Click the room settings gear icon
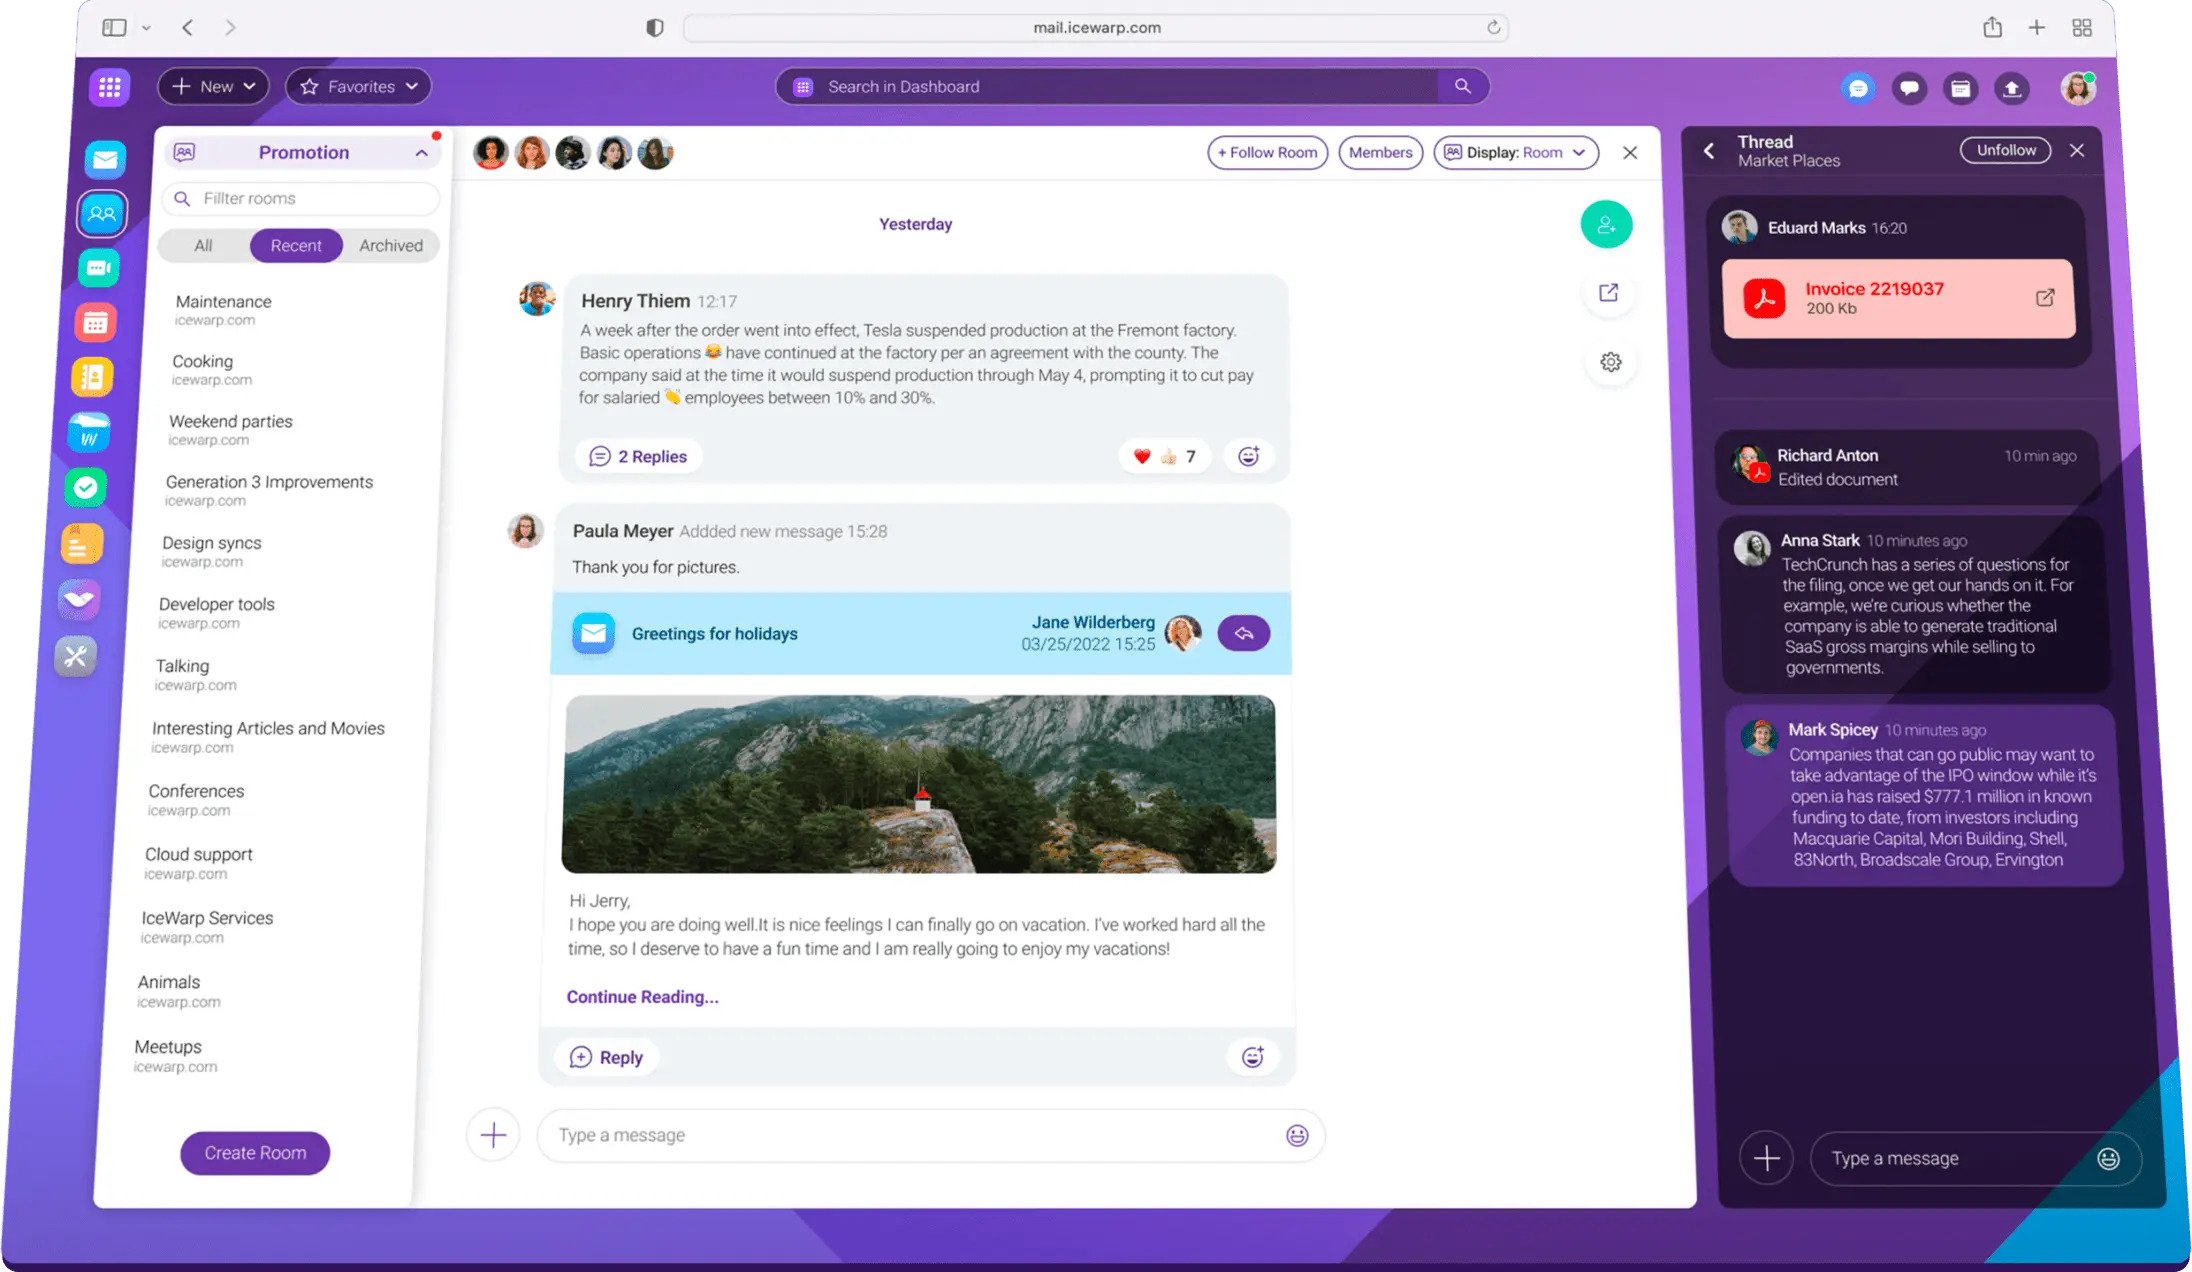The height and width of the screenshot is (1272, 2192). [x=1610, y=362]
